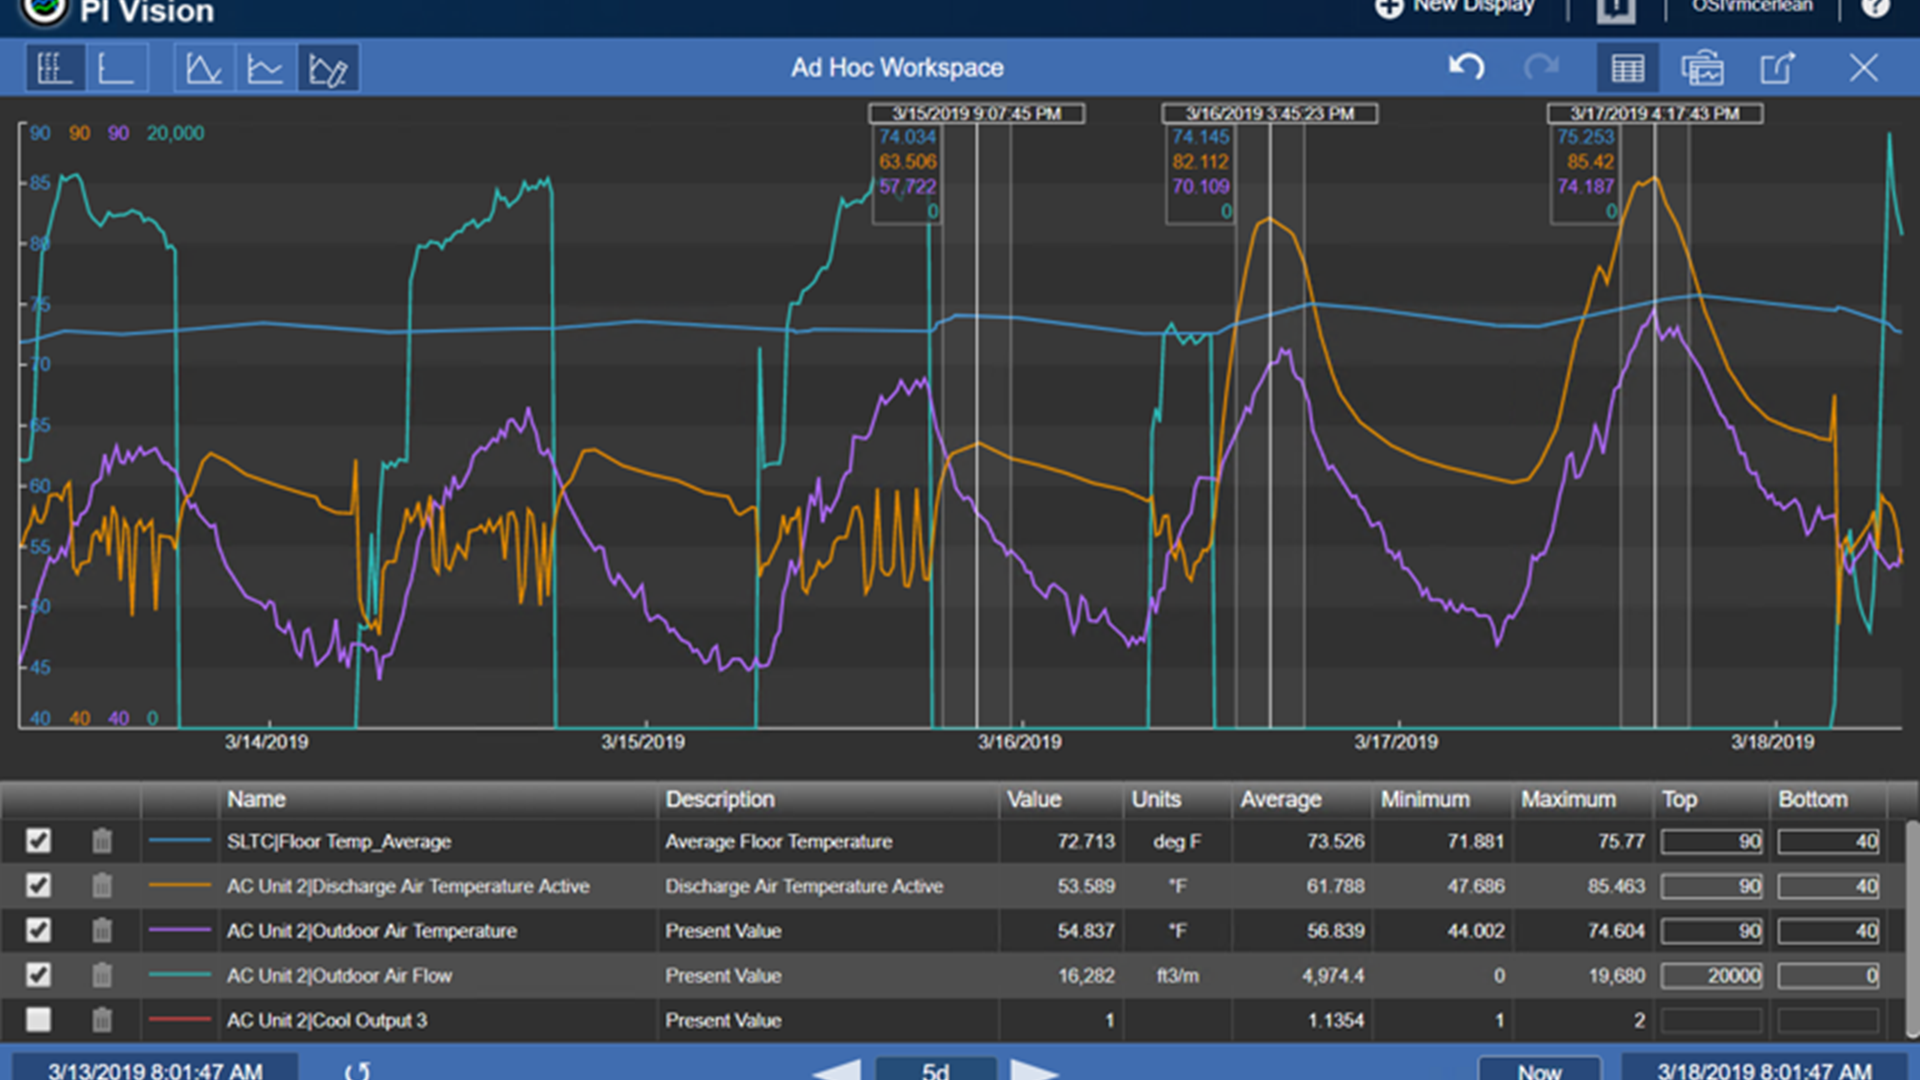The image size is (1920, 1080).
Task: Select the single scale axis icon
Action: 115,69
